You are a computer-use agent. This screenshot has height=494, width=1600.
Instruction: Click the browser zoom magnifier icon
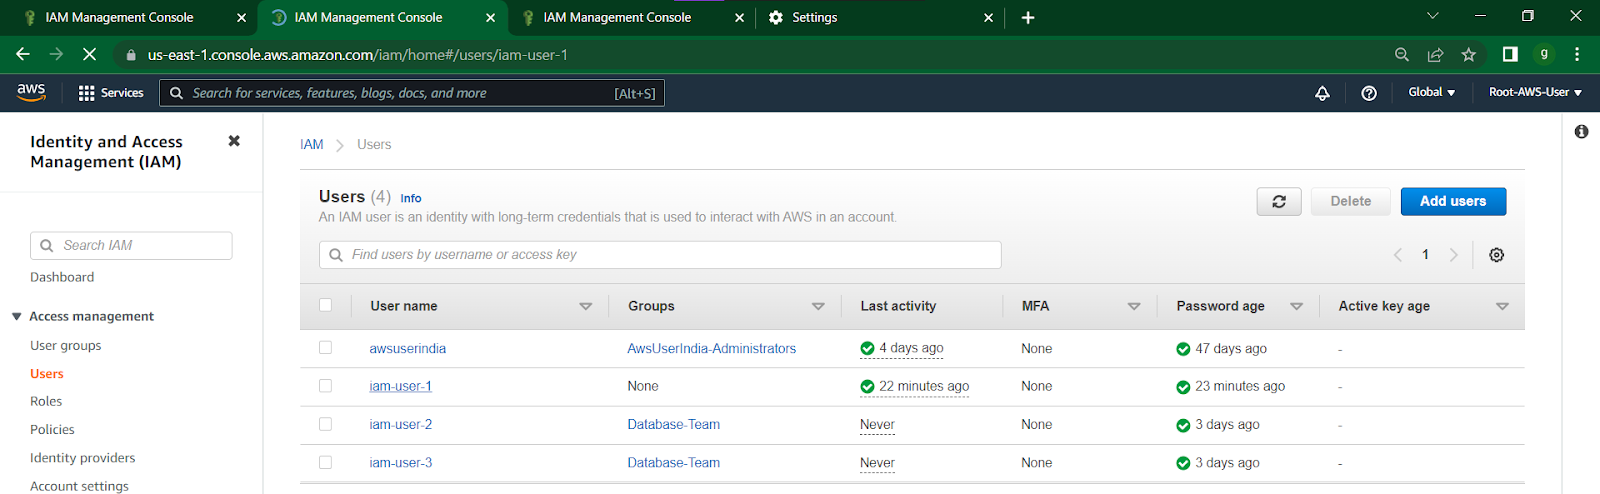[1402, 55]
